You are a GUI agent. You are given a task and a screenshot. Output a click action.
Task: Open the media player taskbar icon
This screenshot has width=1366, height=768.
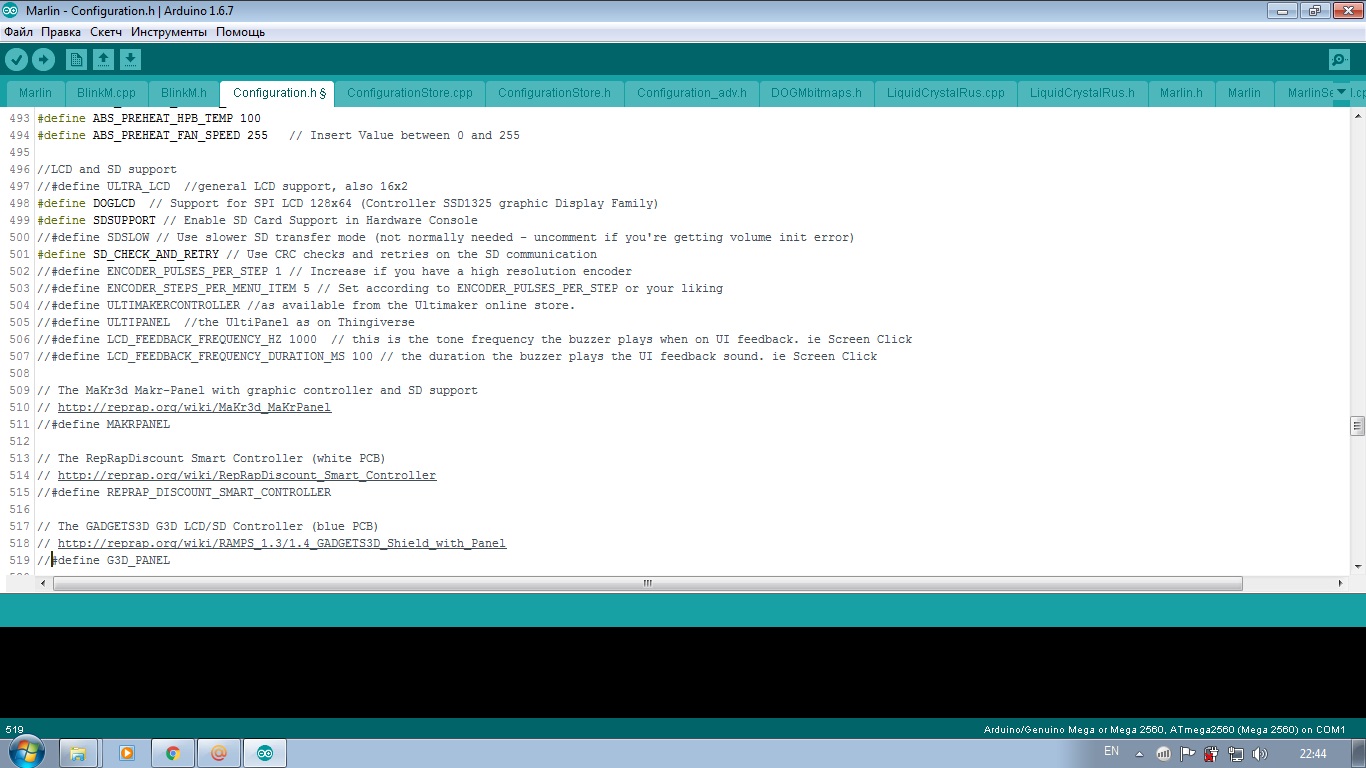(x=127, y=753)
